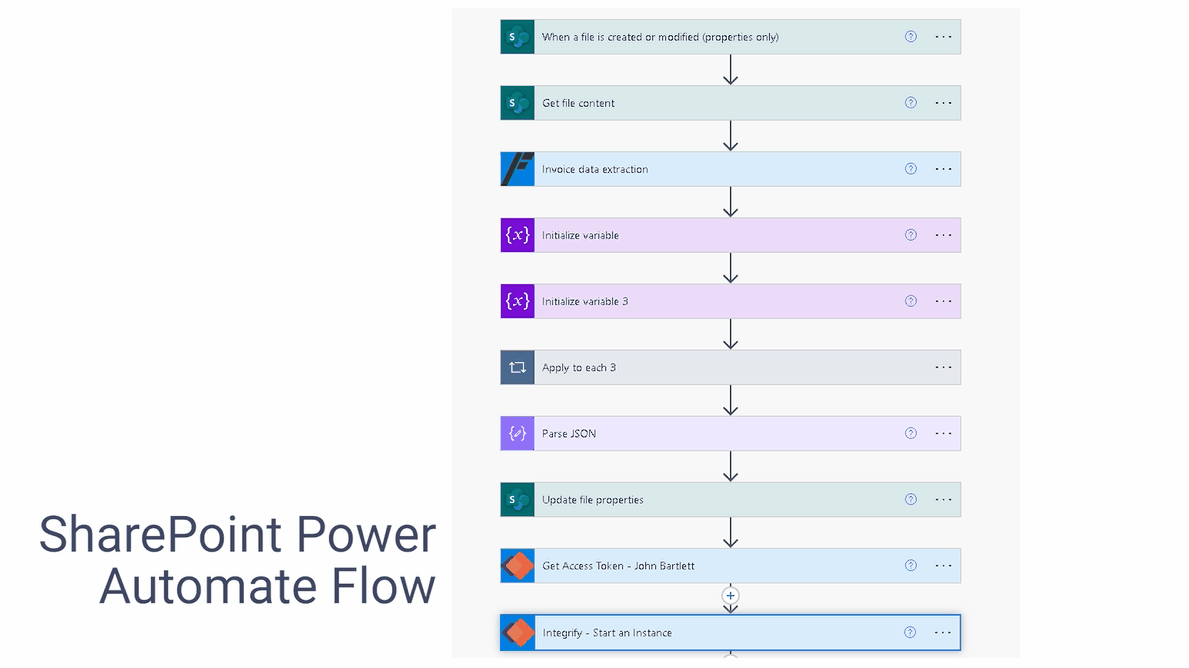The height and width of the screenshot is (668, 1189).
Task: Open more options for Apply to each 3
Action: [x=943, y=367]
